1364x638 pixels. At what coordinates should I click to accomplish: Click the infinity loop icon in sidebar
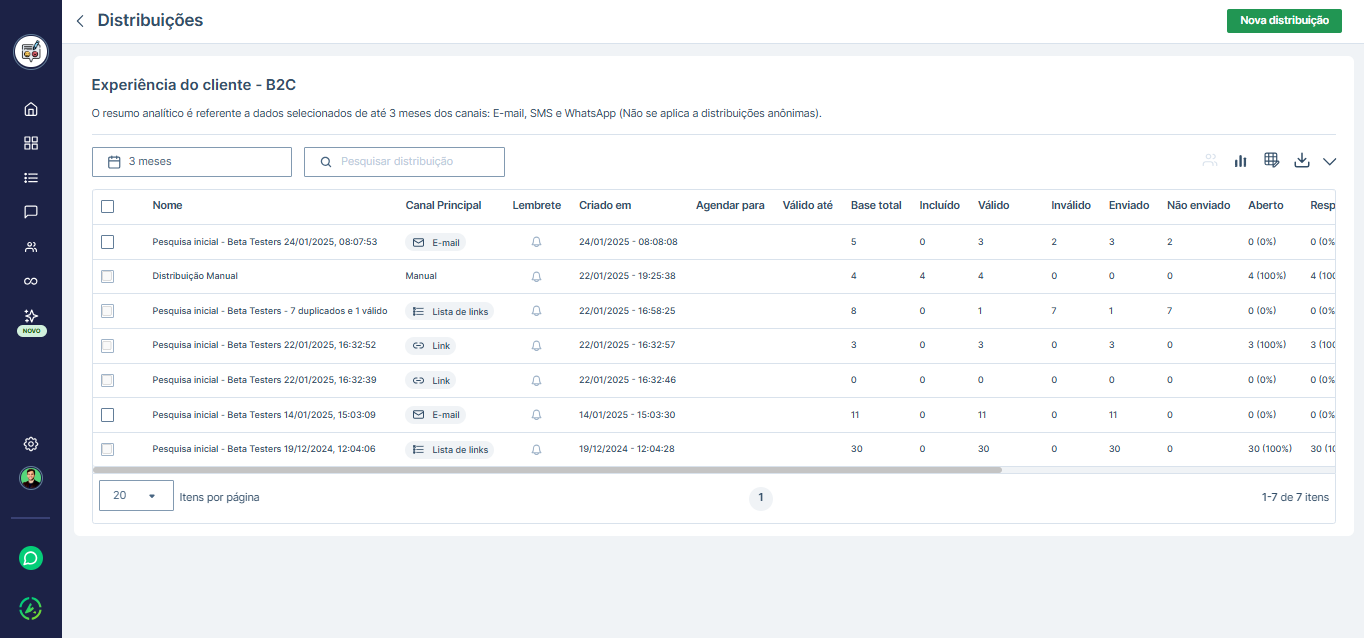(31, 281)
